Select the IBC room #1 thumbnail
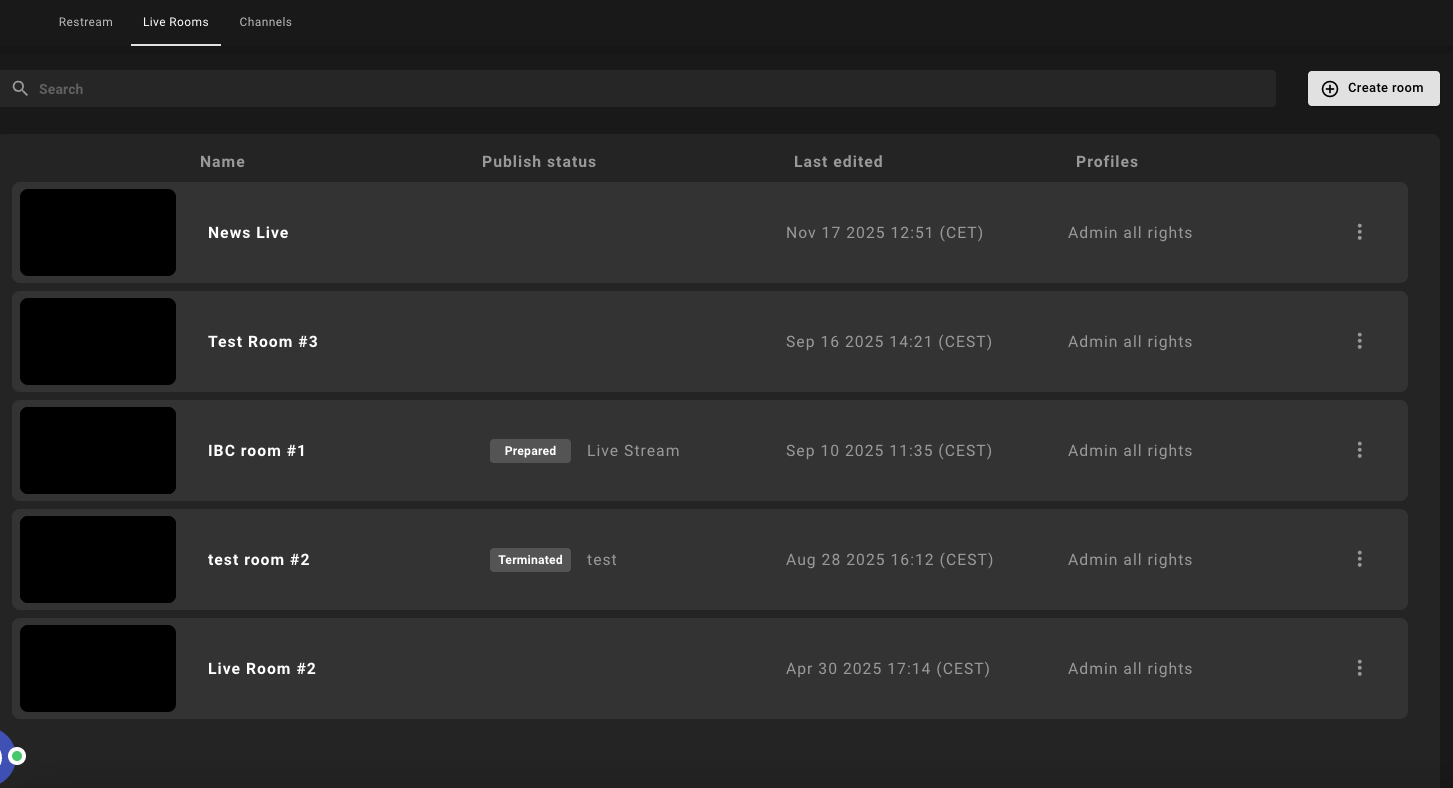Screen dimensions: 1453x788 click(98, 450)
